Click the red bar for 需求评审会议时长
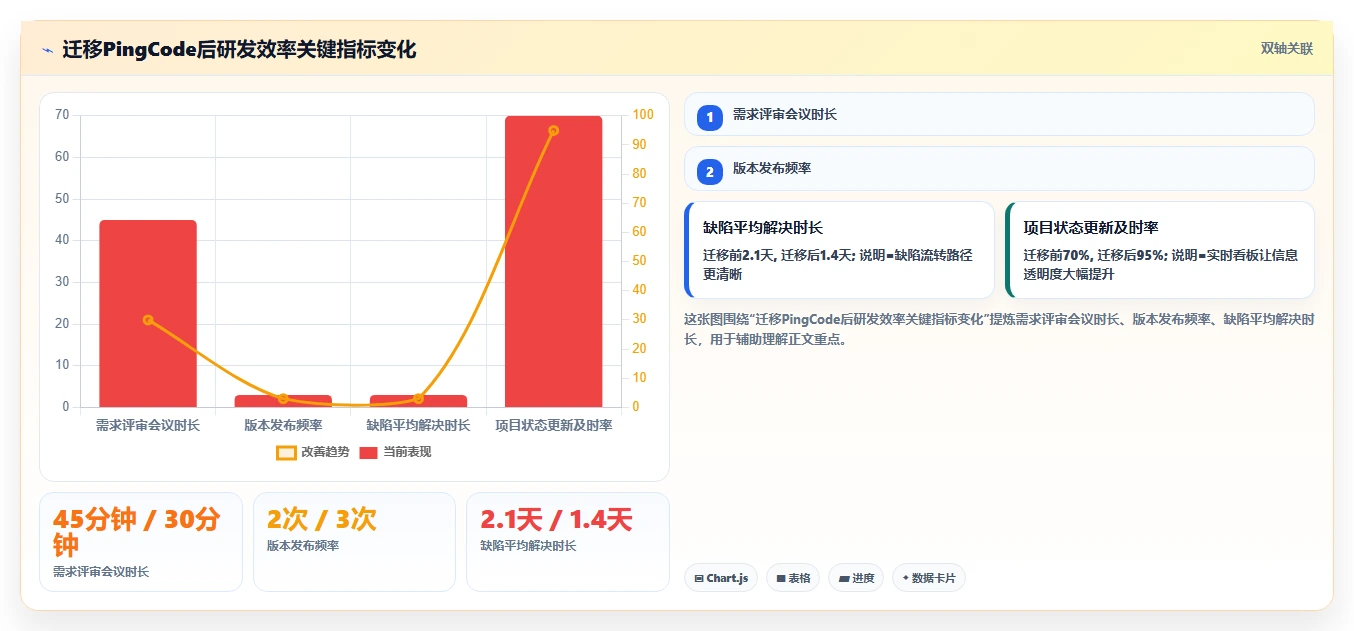 148,313
